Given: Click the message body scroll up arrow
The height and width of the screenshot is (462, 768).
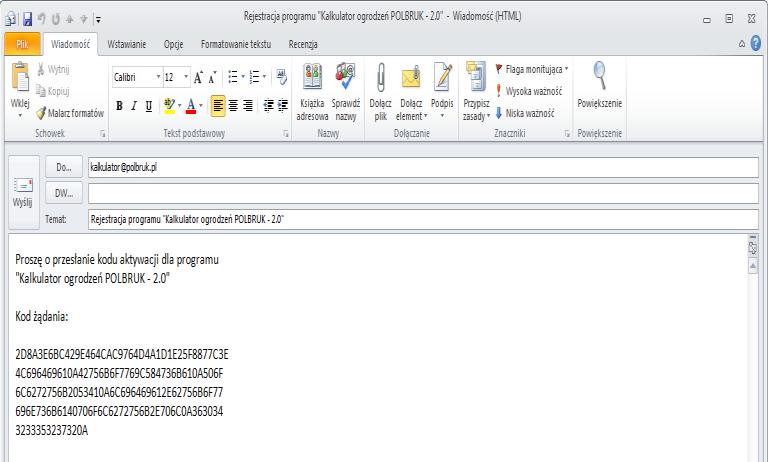Looking at the screenshot, I should (x=753, y=266).
